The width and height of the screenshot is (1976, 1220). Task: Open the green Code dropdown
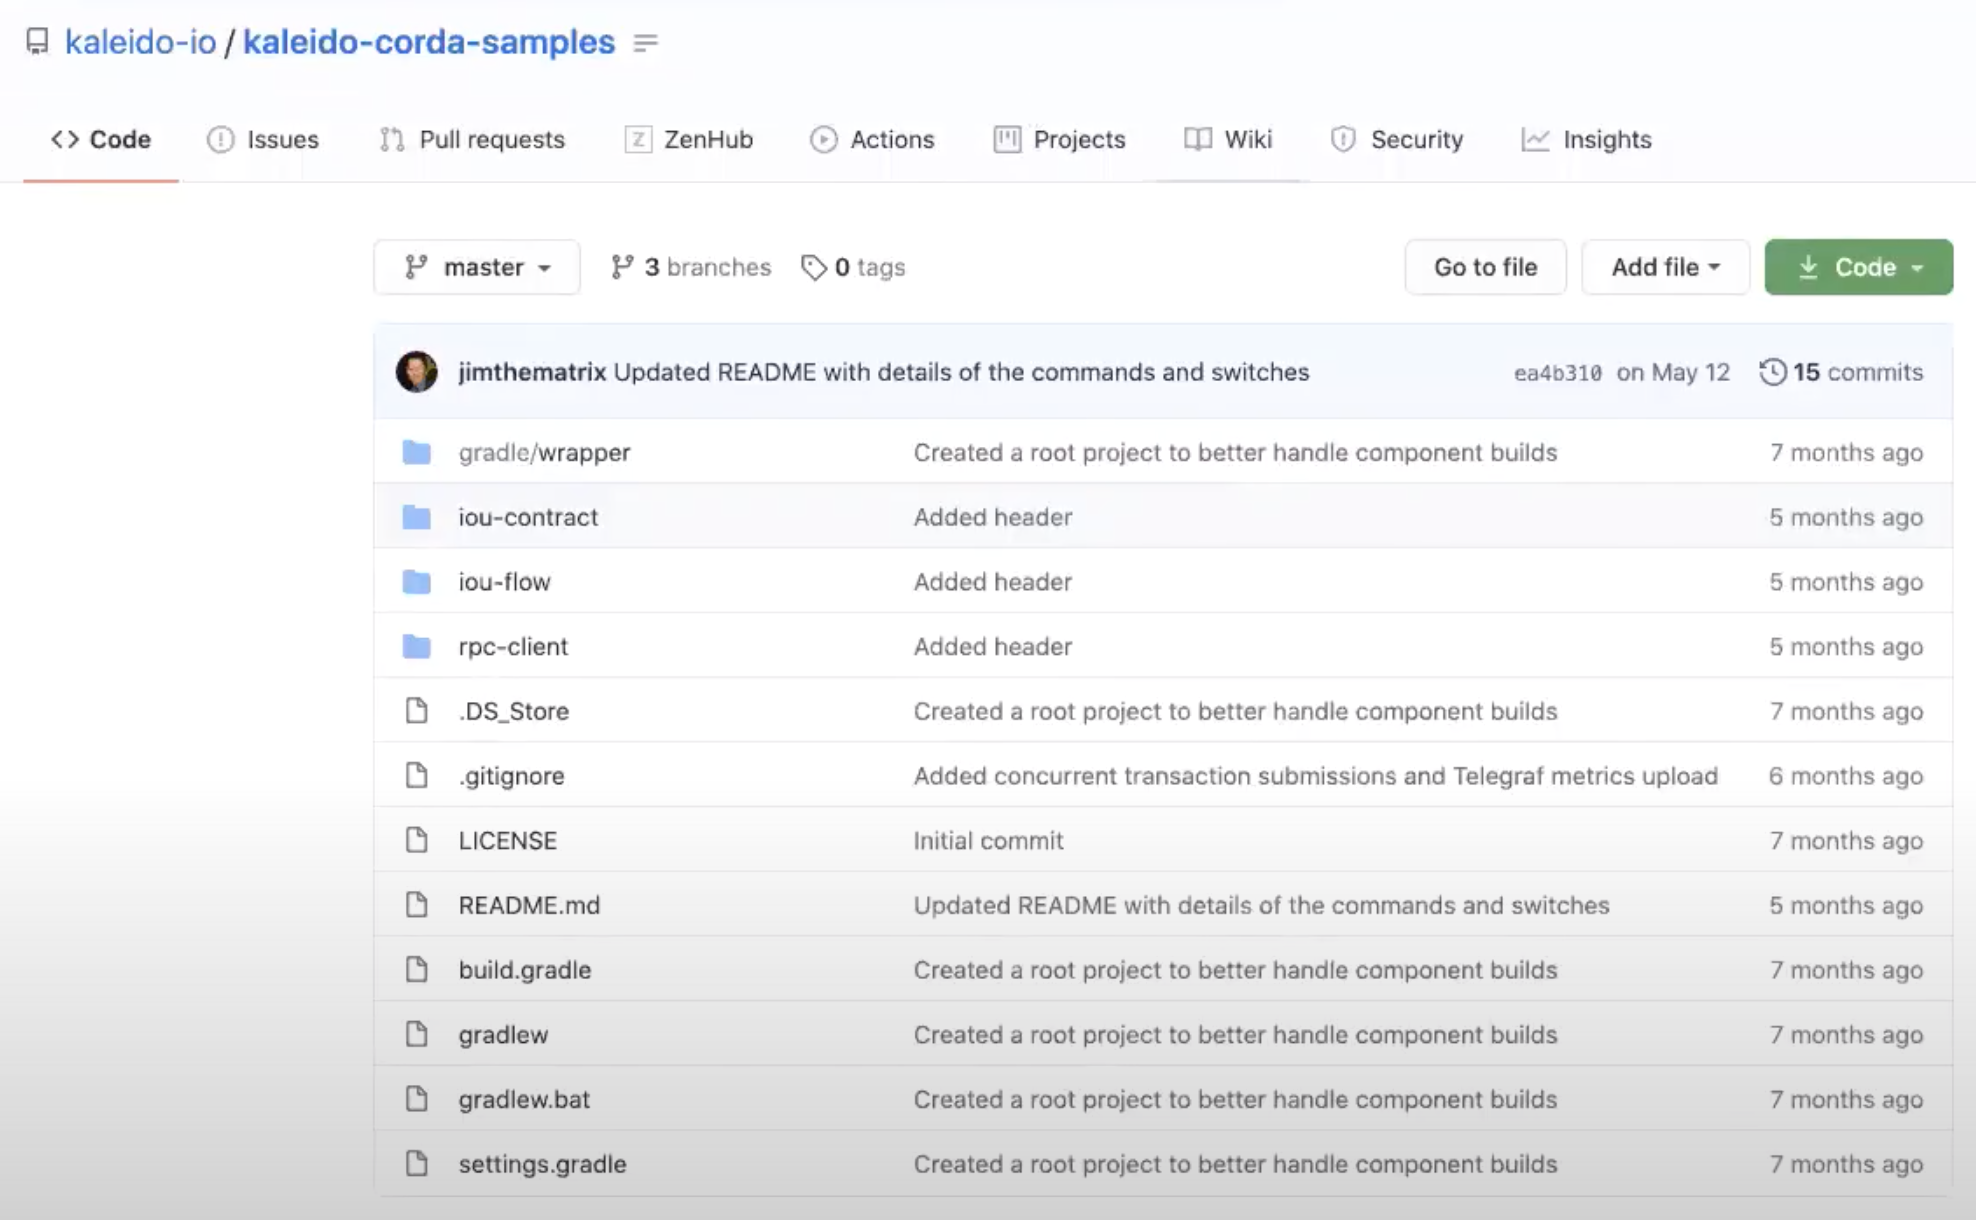pos(1857,267)
